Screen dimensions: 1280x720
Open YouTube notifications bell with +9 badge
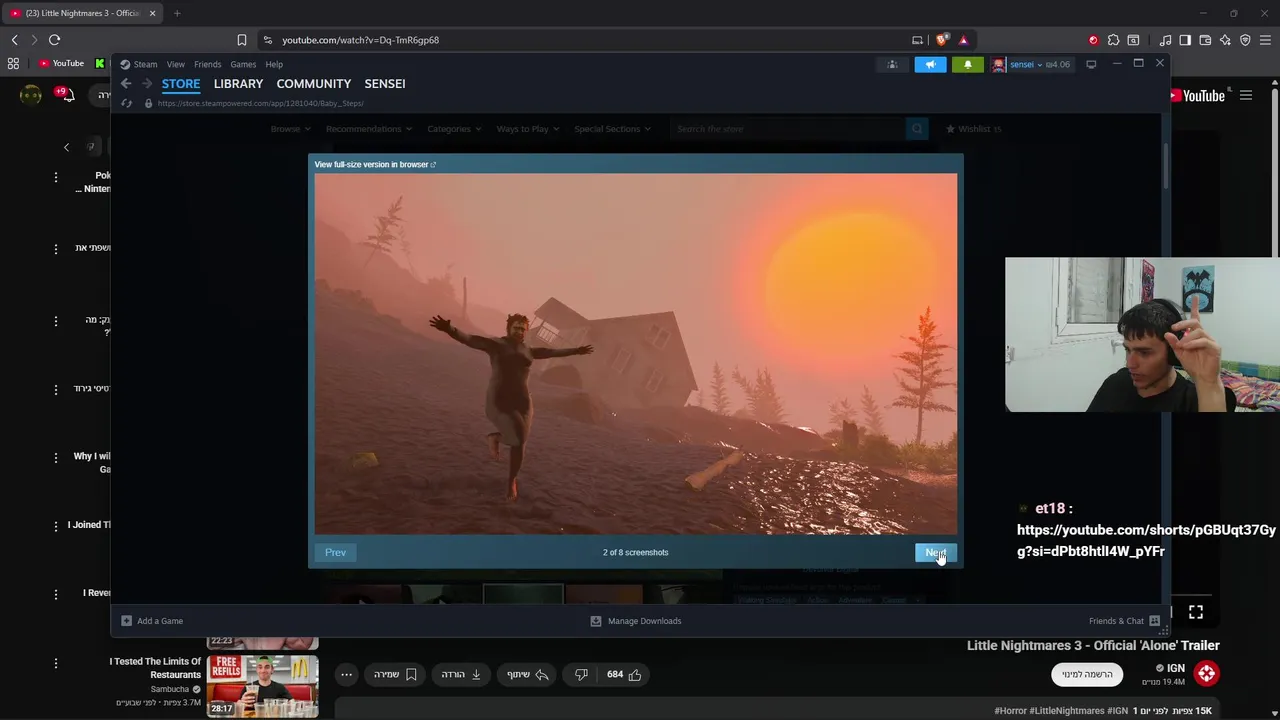pyautogui.click(x=64, y=94)
